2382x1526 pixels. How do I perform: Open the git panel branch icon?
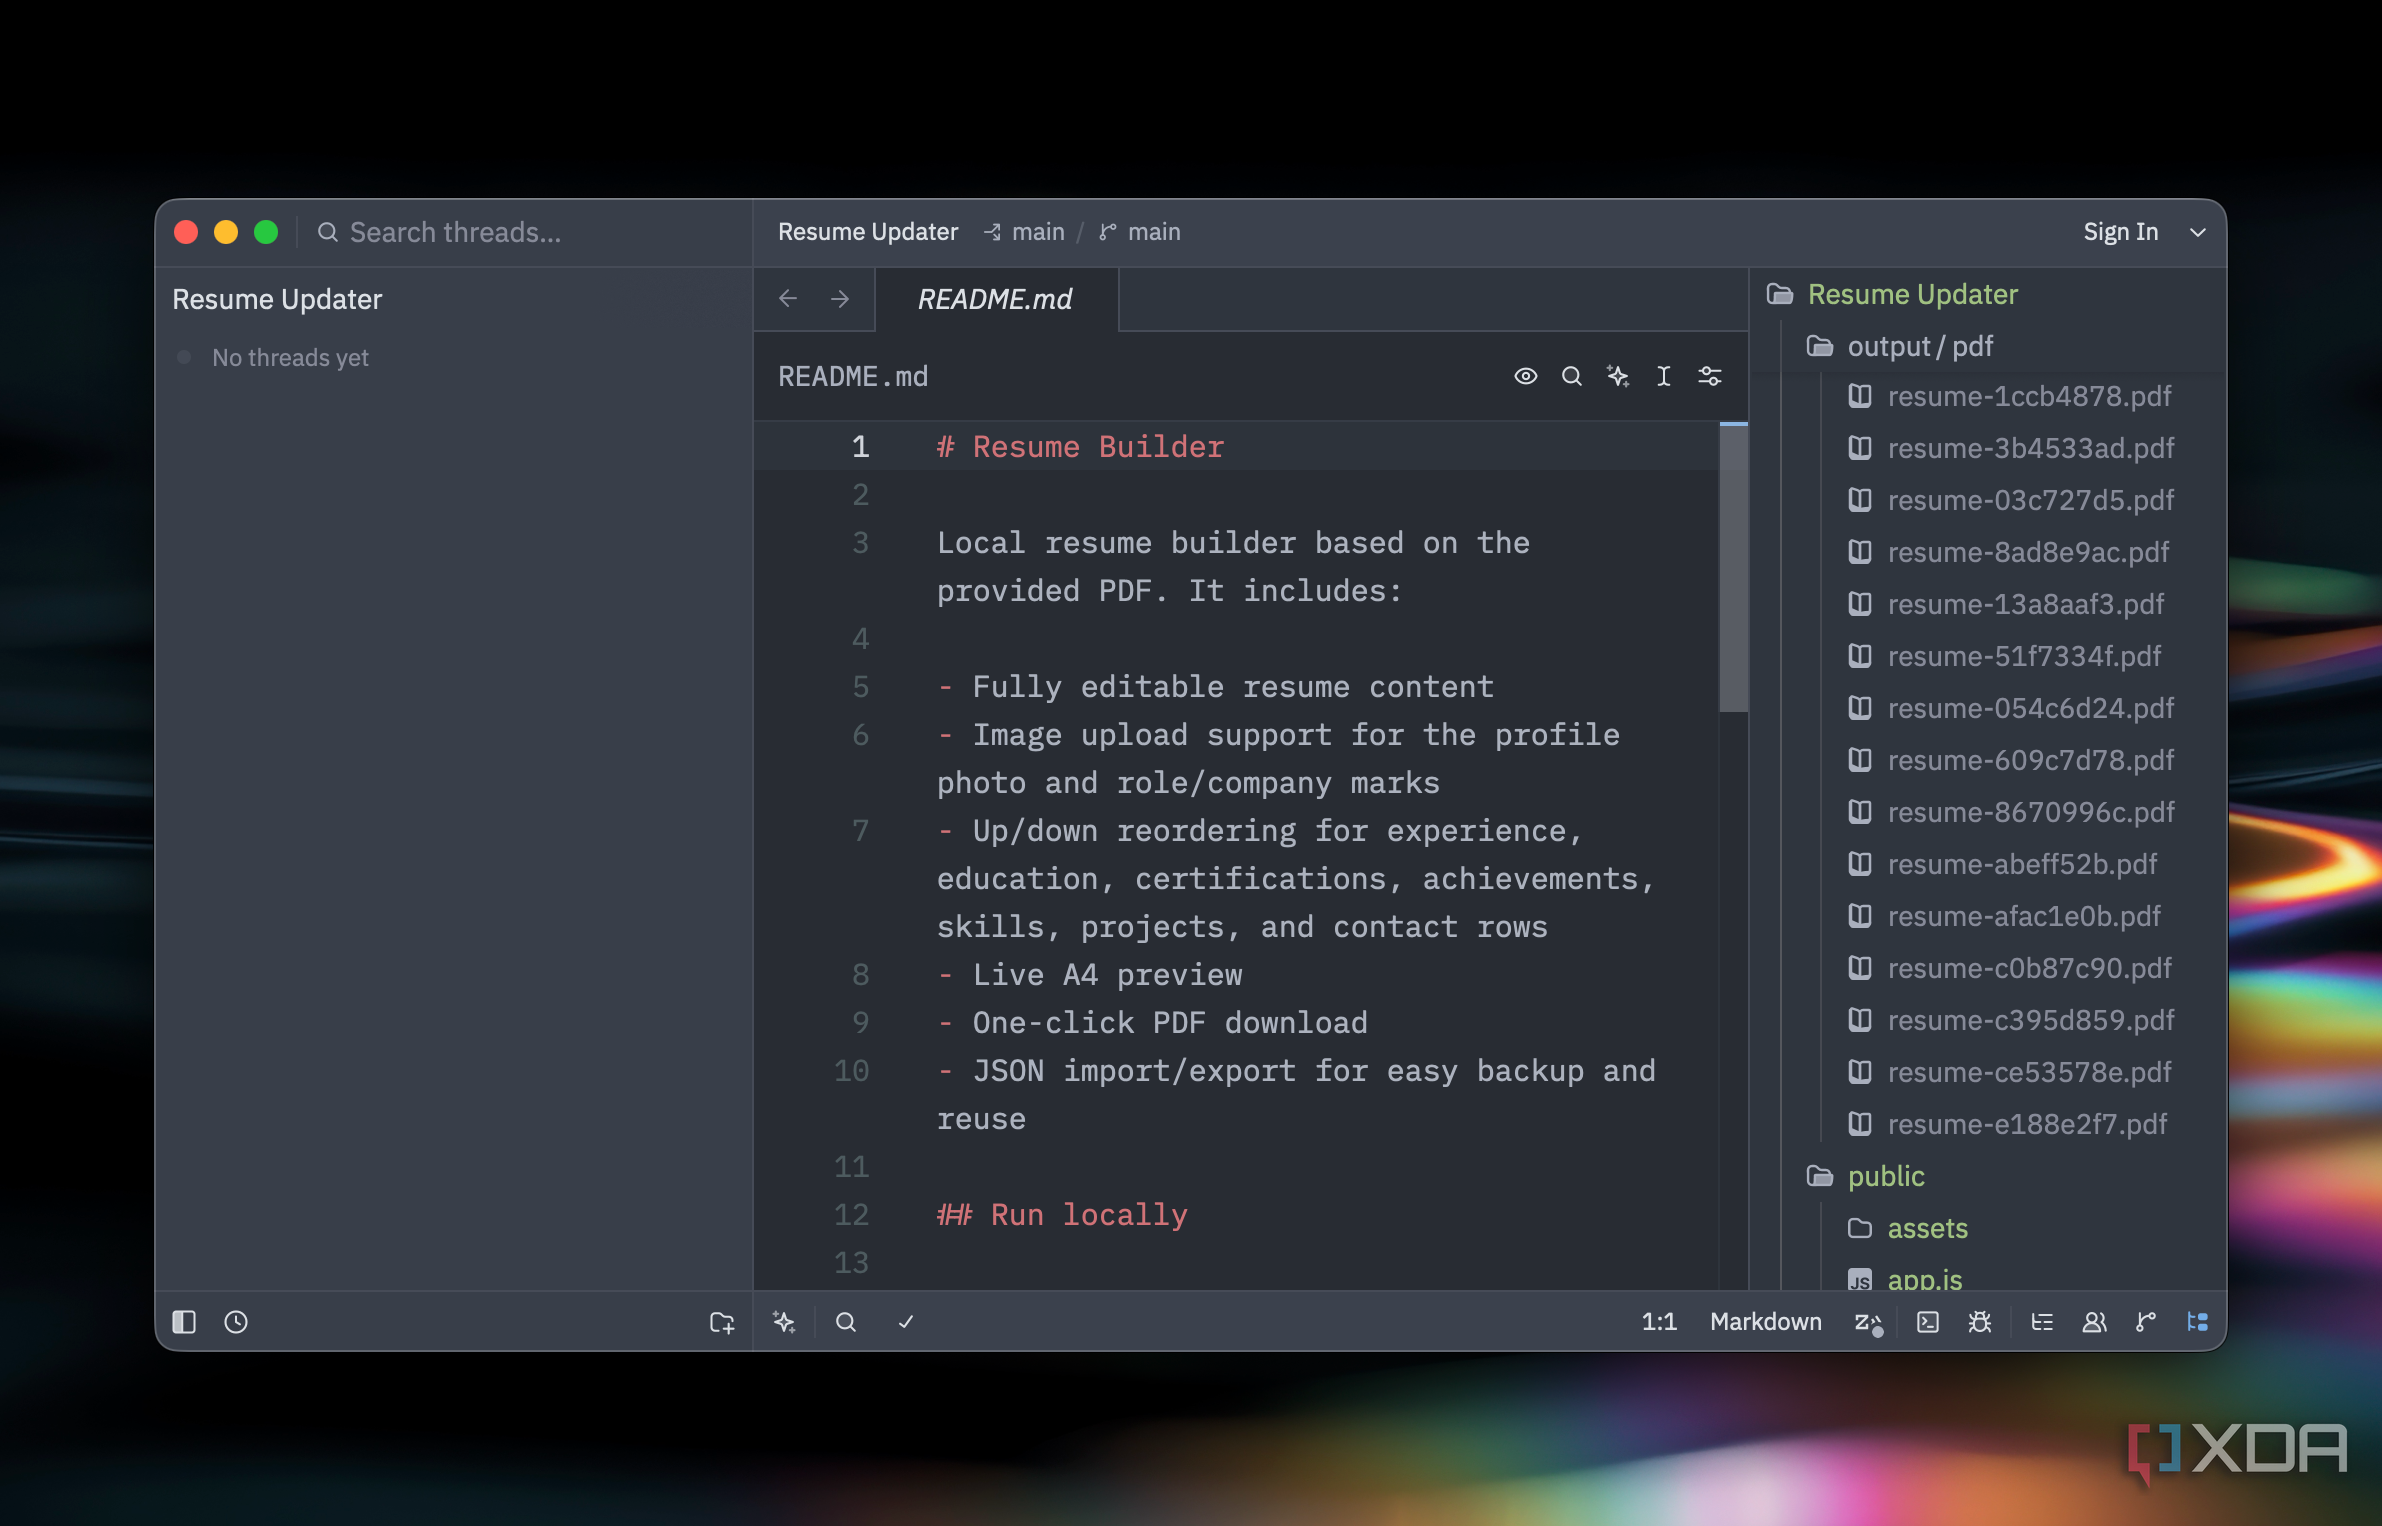(2146, 1322)
